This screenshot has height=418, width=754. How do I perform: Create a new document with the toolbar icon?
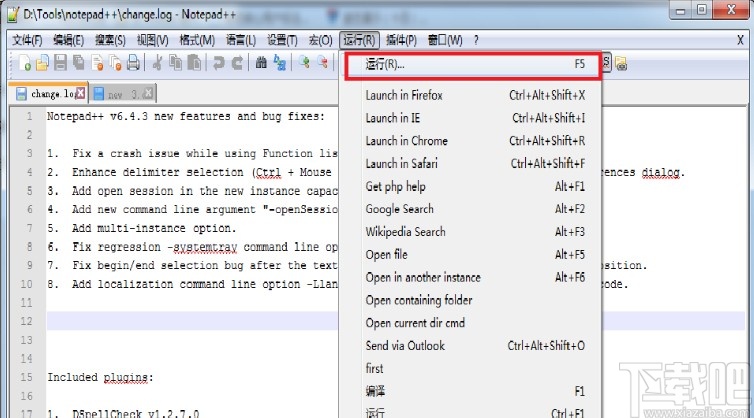coord(25,63)
